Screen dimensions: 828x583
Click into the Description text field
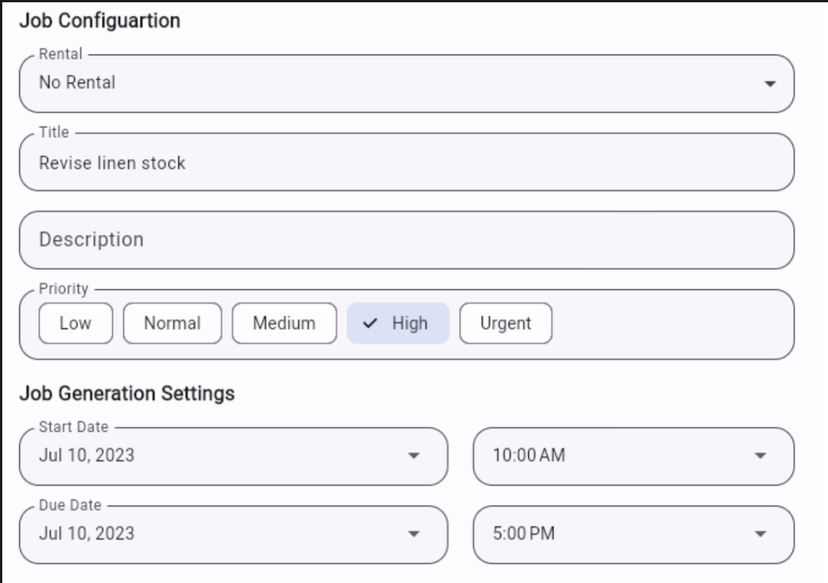[x=400, y=240]
